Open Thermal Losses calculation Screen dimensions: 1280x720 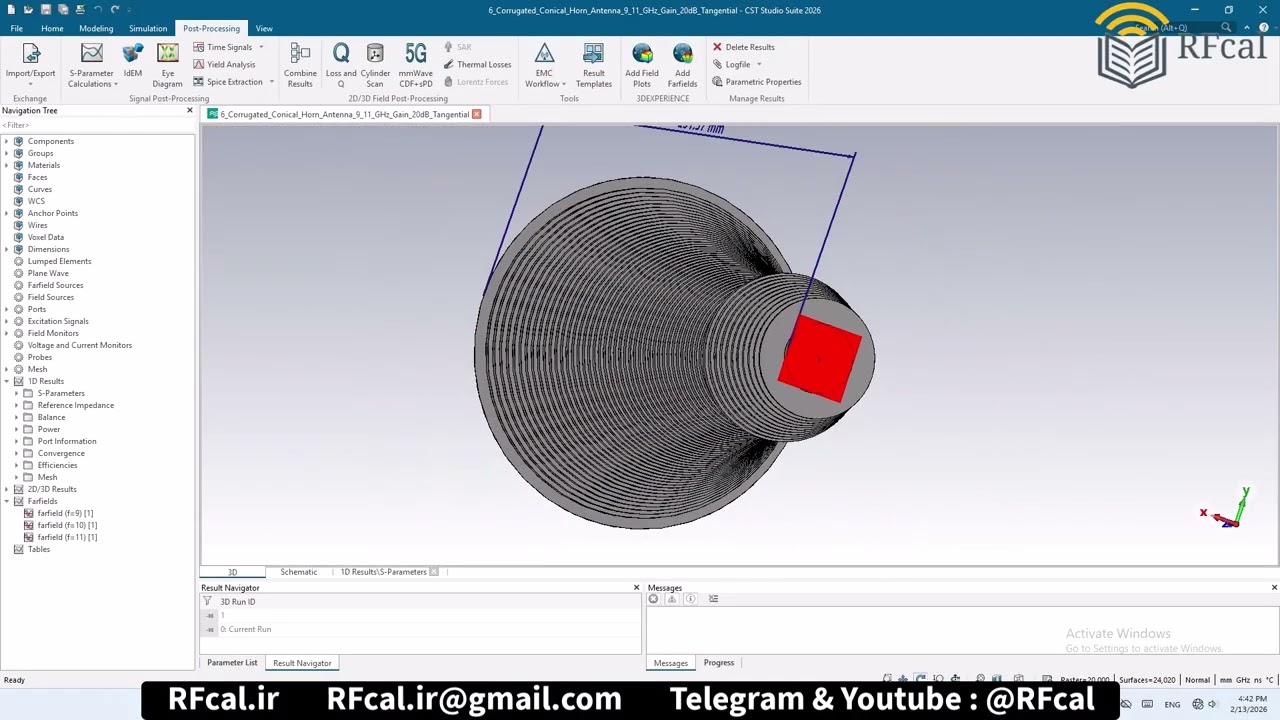(477, 65)
